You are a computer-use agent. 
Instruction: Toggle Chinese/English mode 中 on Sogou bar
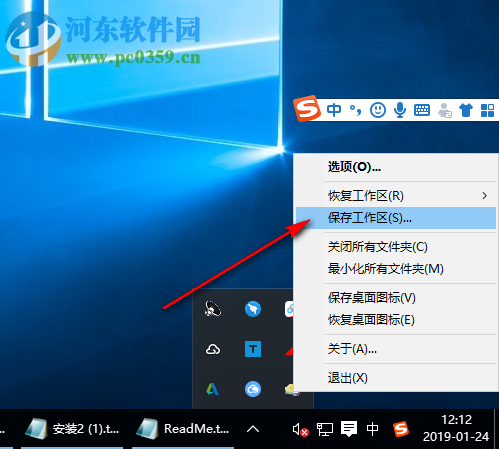334,110
